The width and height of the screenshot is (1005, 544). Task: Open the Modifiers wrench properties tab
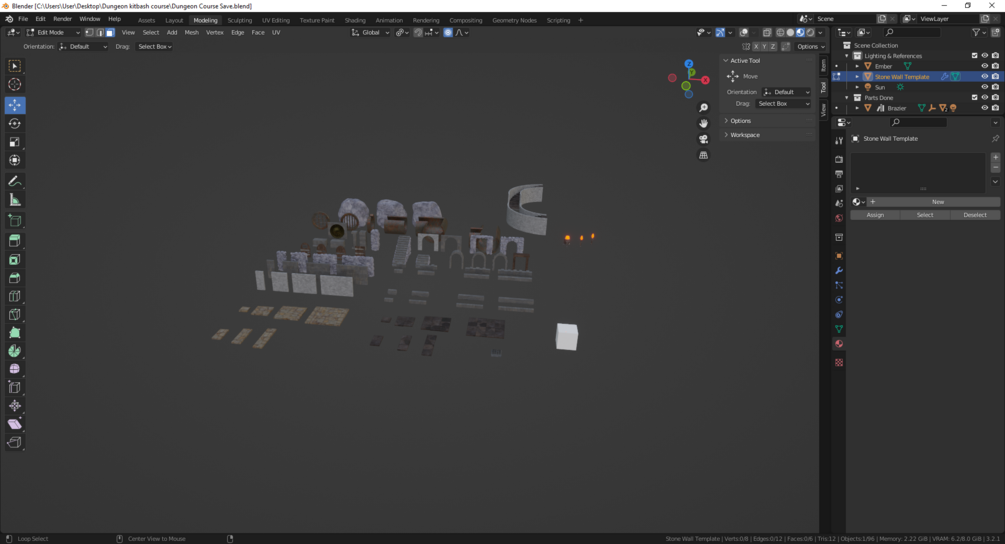coord(839,270)
